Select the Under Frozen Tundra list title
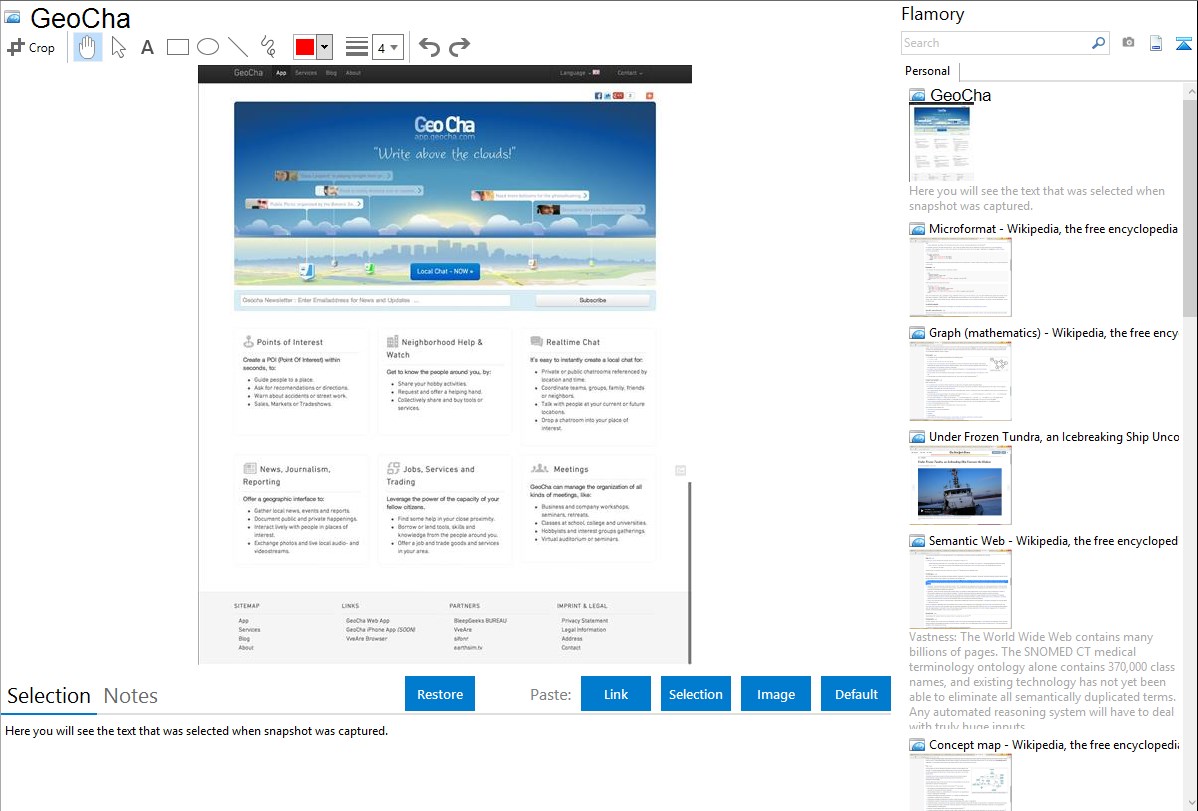Viewport: 1198px width, 811px height. pos(1054,436)
